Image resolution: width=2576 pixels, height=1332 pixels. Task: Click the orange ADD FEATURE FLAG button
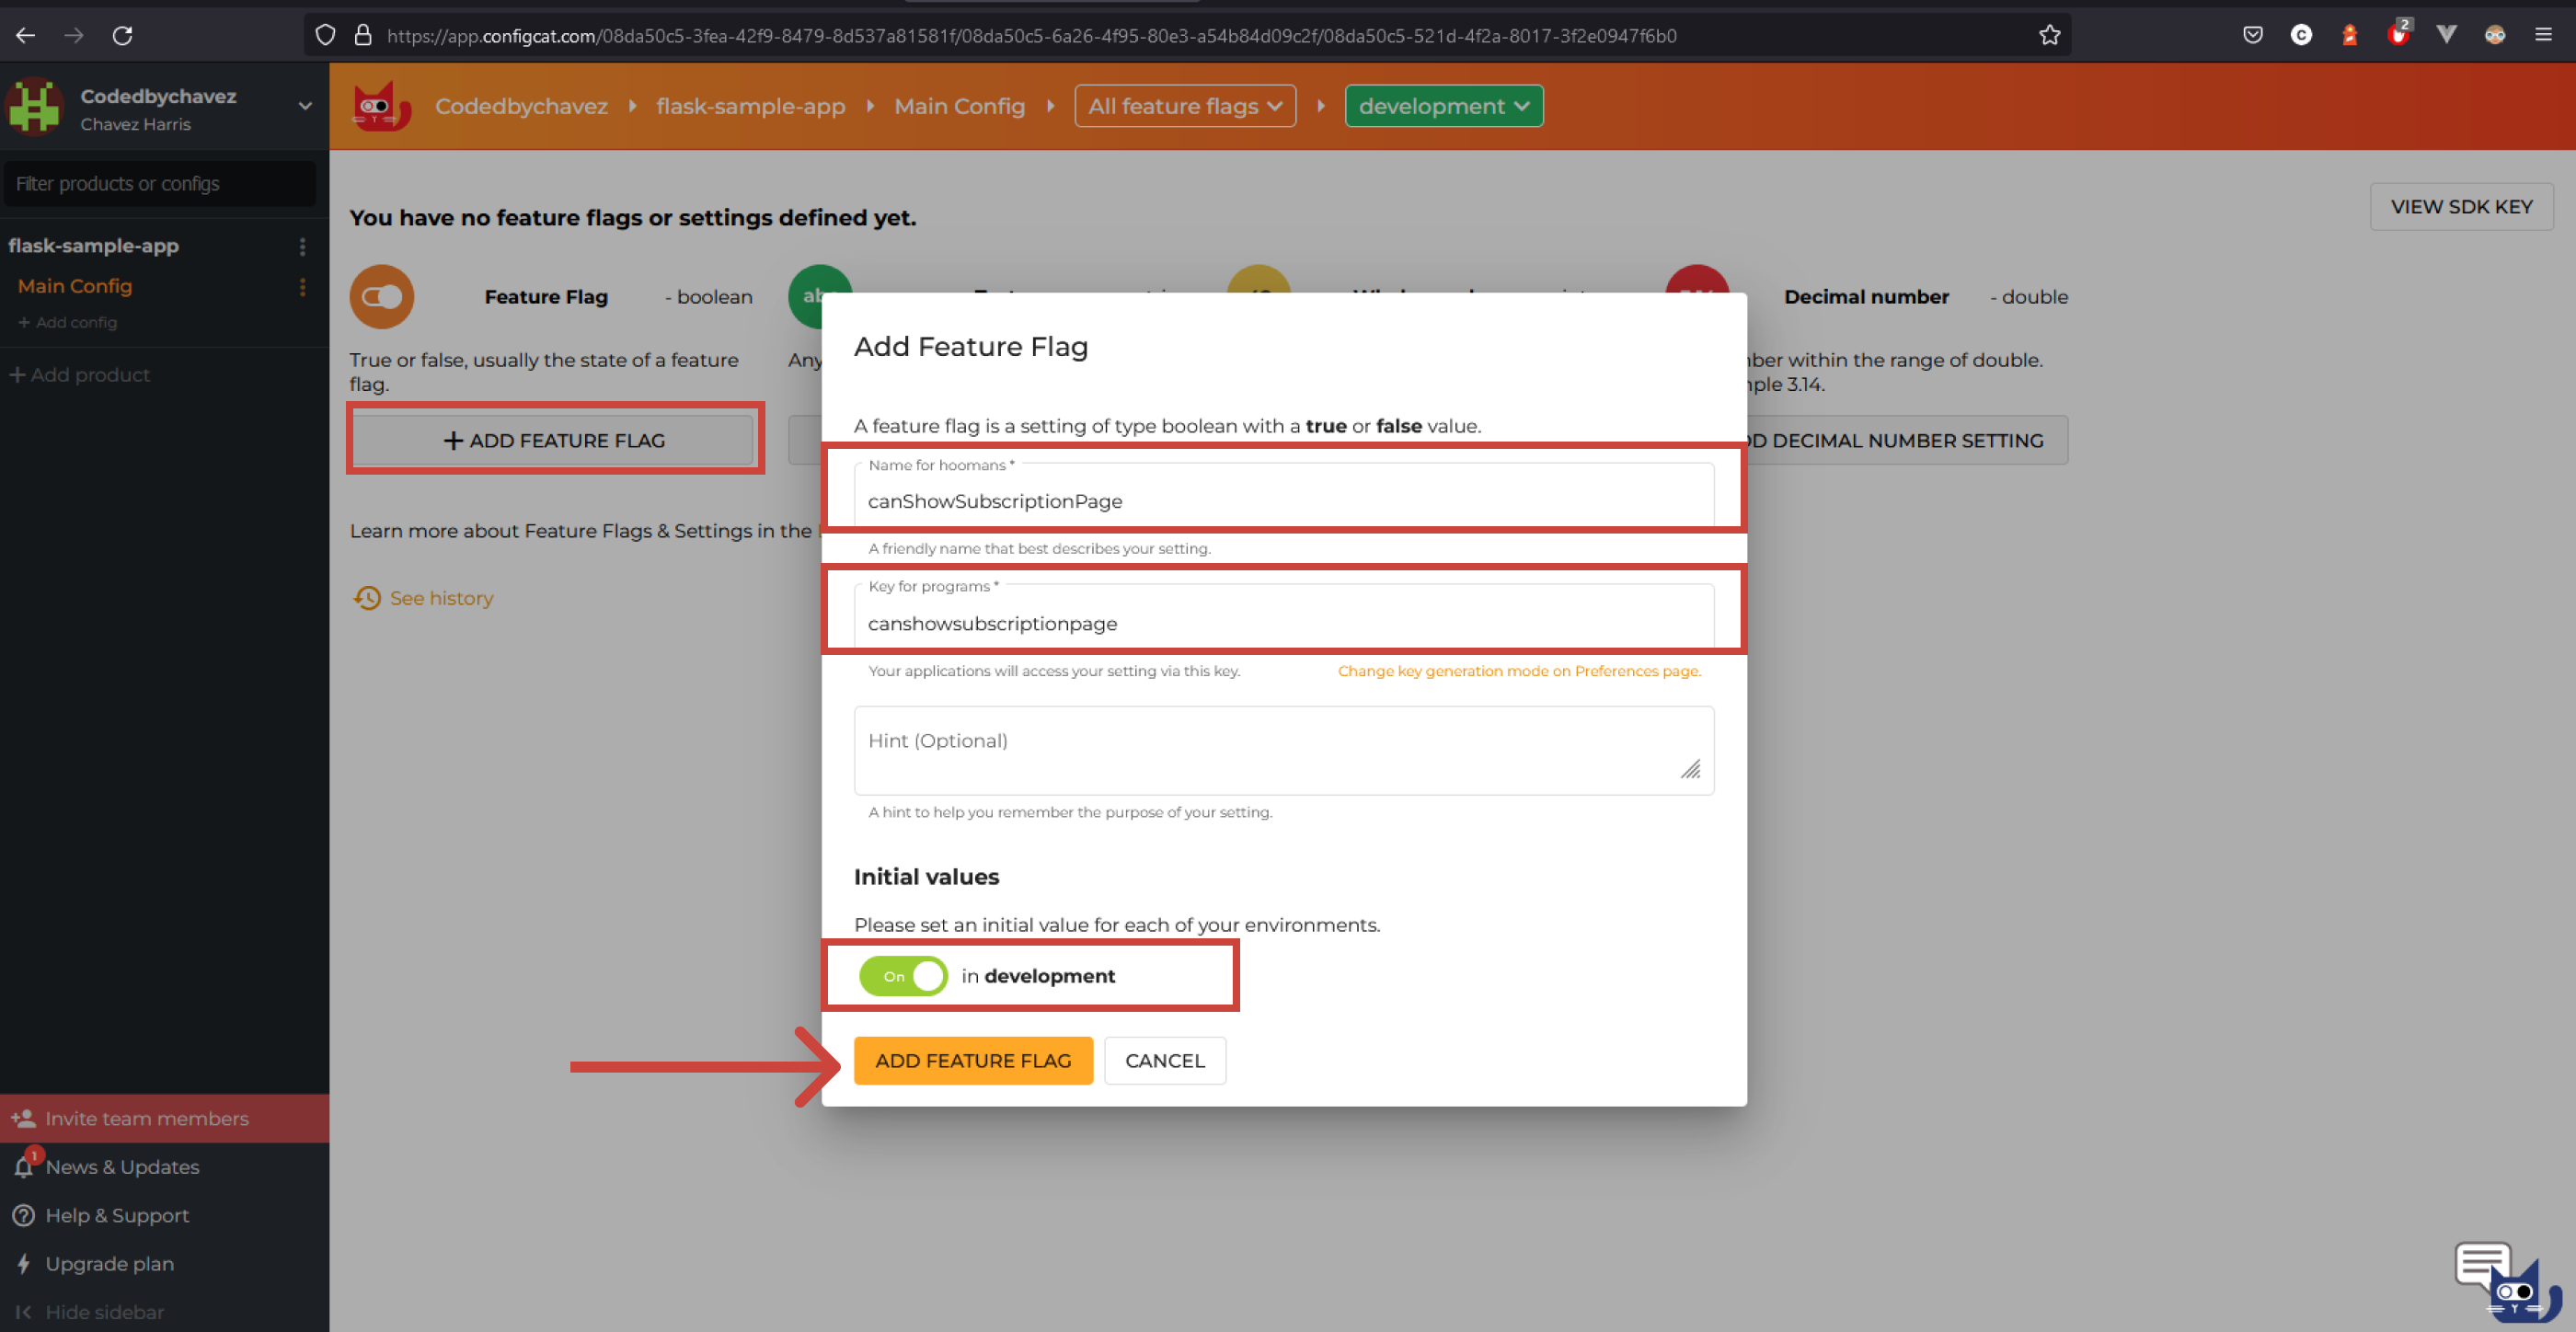coord(972,1061)
